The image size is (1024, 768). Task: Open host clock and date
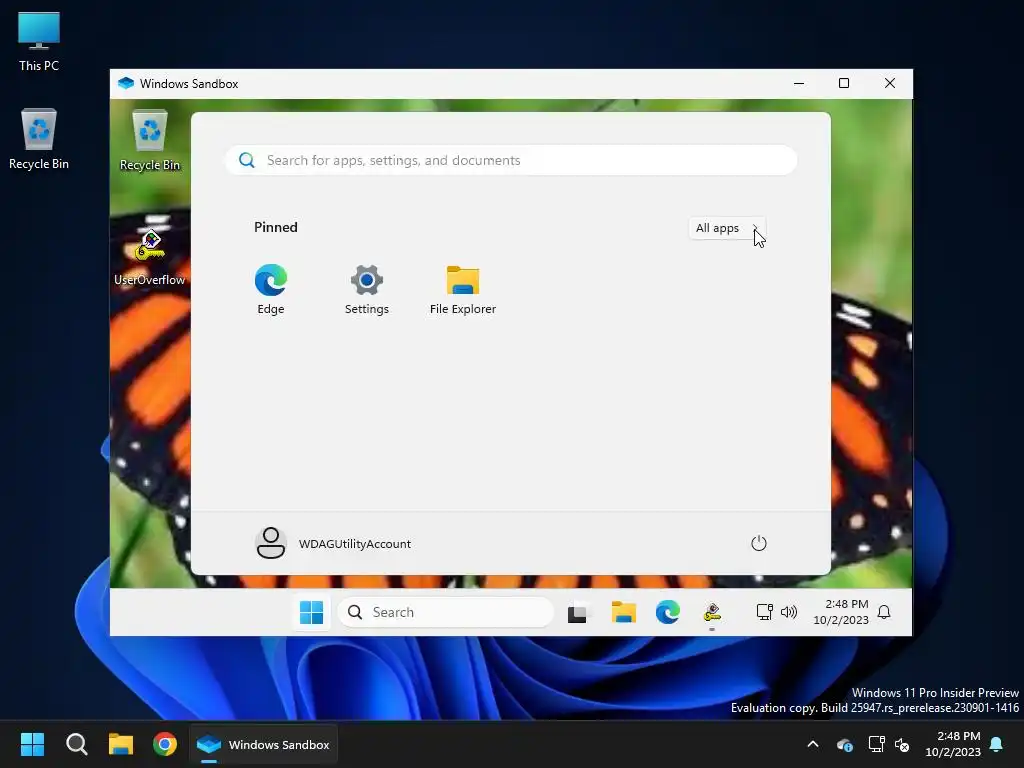pos(953,744)
